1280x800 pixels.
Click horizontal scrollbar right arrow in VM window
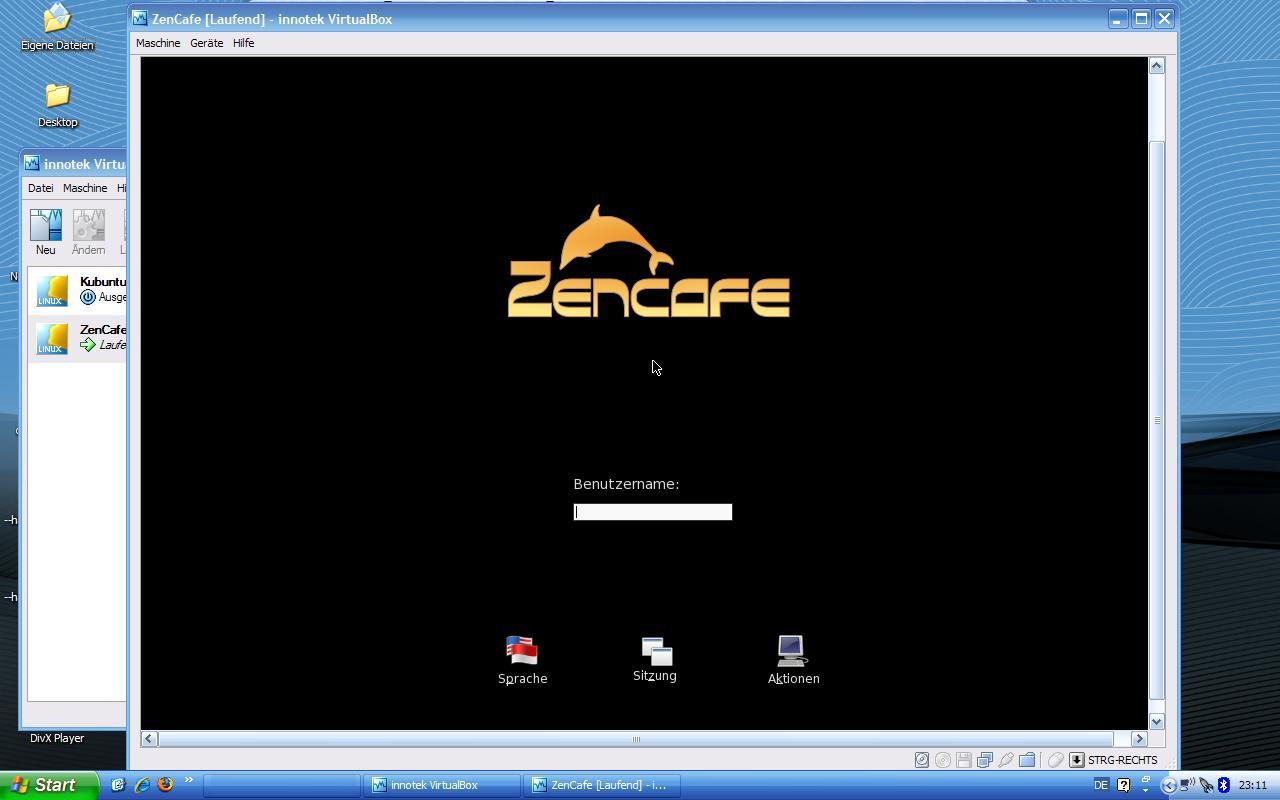tap(1139, 739)
